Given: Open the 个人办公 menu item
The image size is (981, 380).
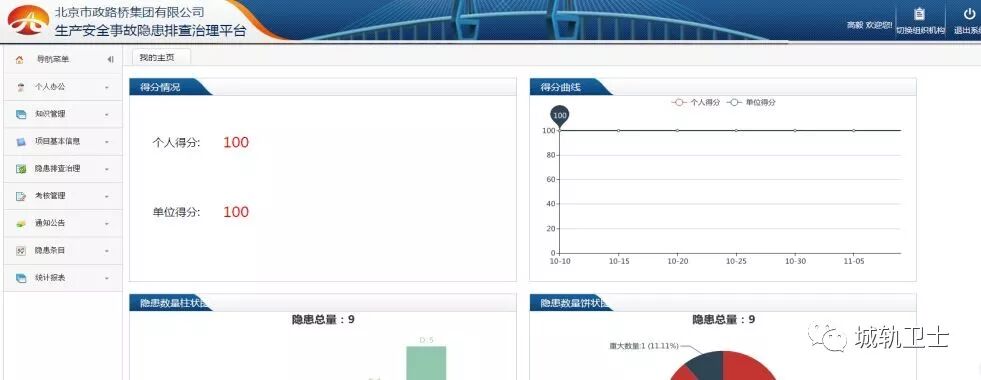Looking at the screenshot, I should [x=63, y=87].
